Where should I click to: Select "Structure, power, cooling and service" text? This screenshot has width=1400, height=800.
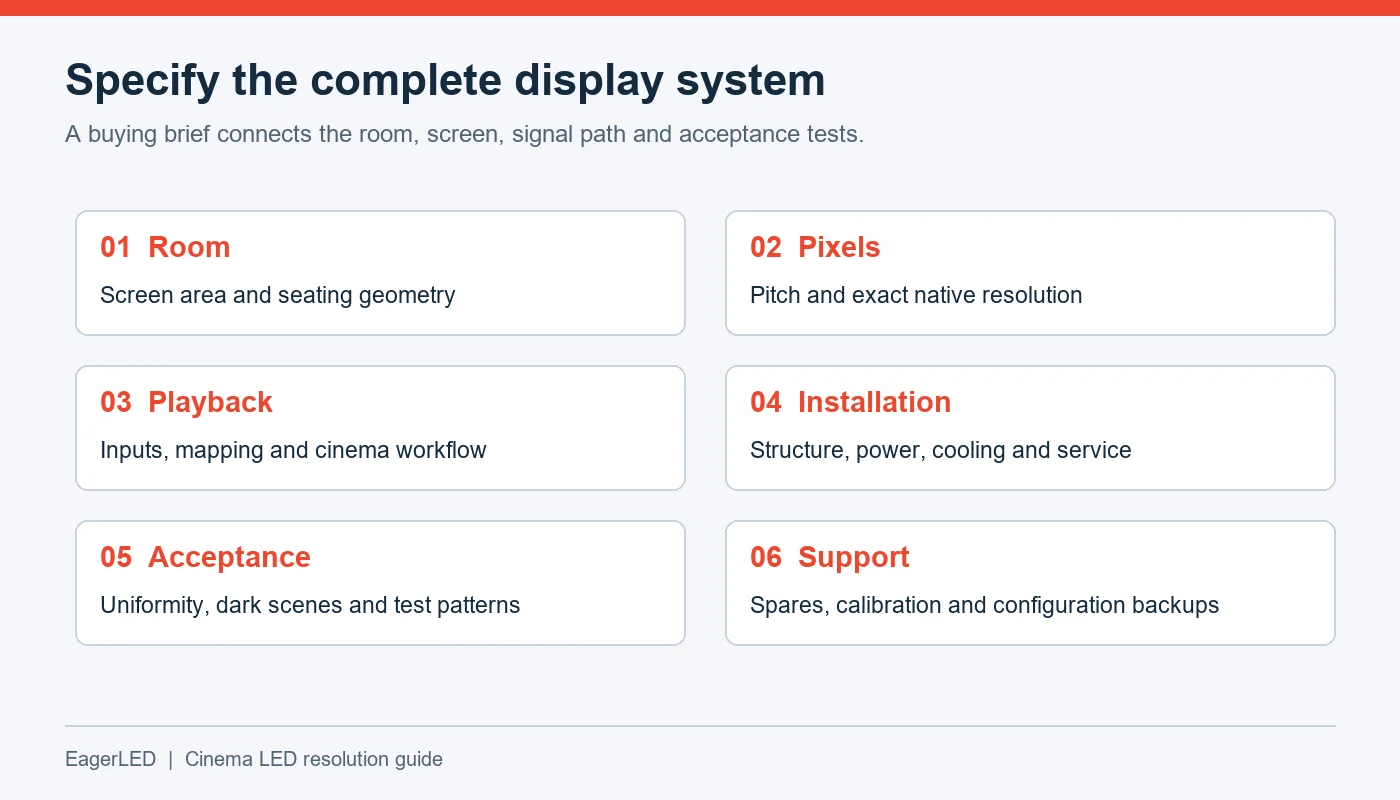coord(941,450)
